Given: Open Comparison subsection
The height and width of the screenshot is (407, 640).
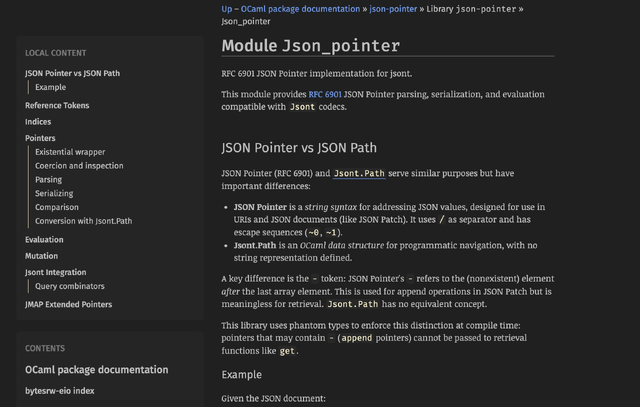Looking at the screenshot, I should pyautogui.click(x=57, y=207).
